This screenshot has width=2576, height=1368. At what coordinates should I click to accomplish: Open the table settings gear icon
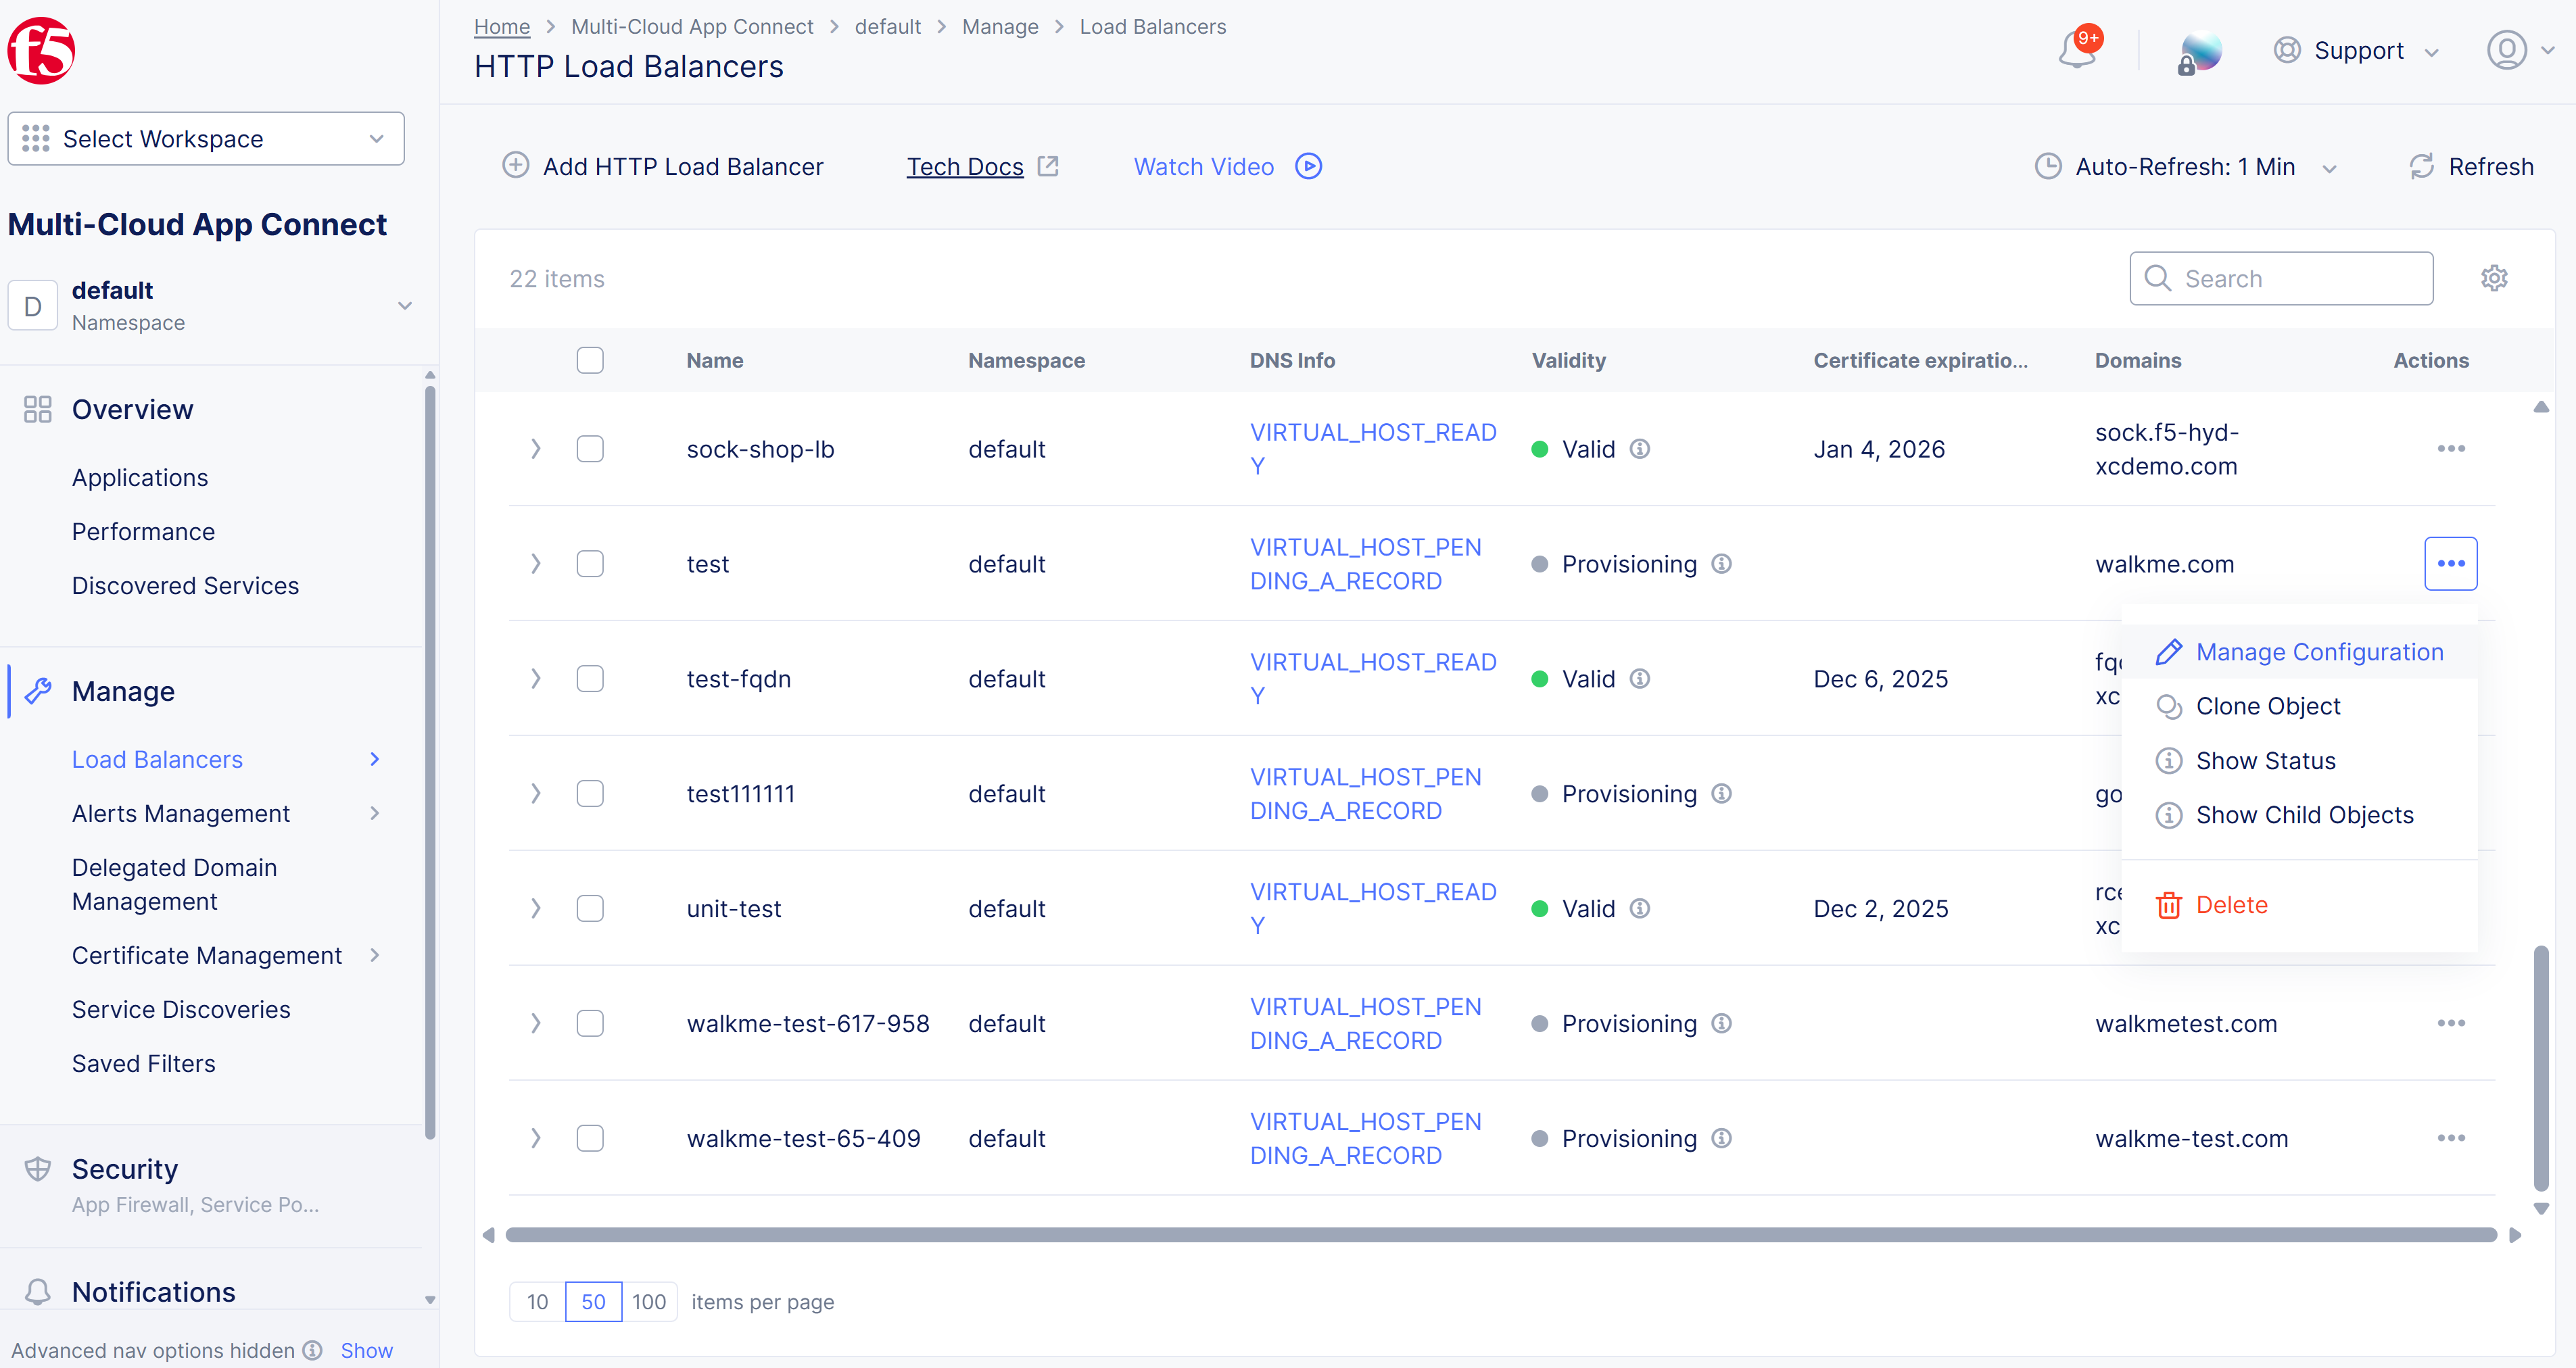tap(2494, 278)
